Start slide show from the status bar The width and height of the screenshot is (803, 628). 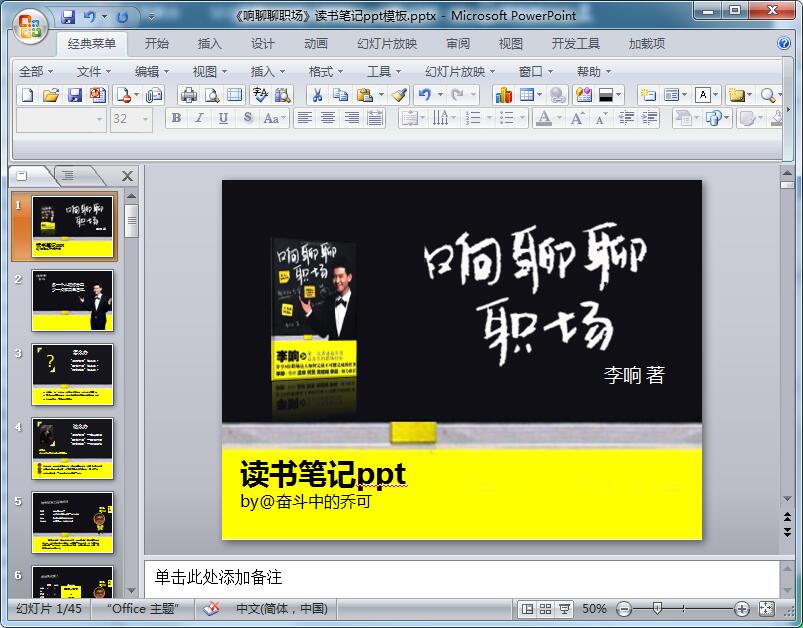[564, 609]
